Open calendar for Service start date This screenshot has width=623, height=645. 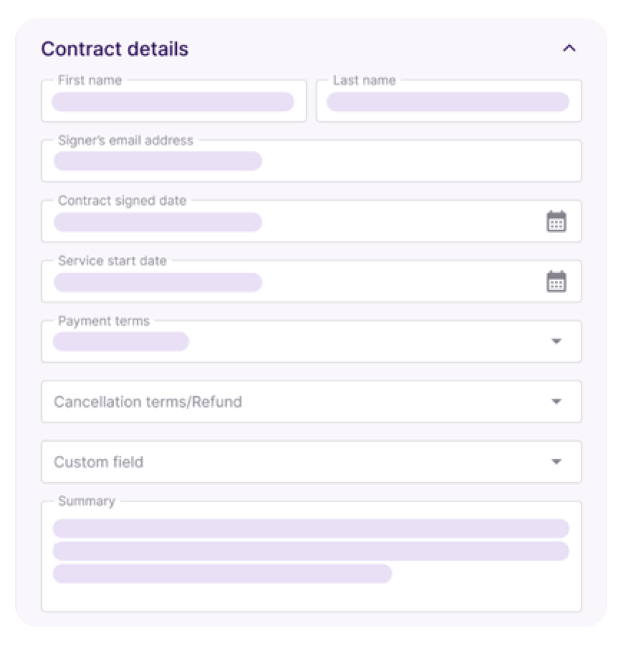(x=556, y=281)
